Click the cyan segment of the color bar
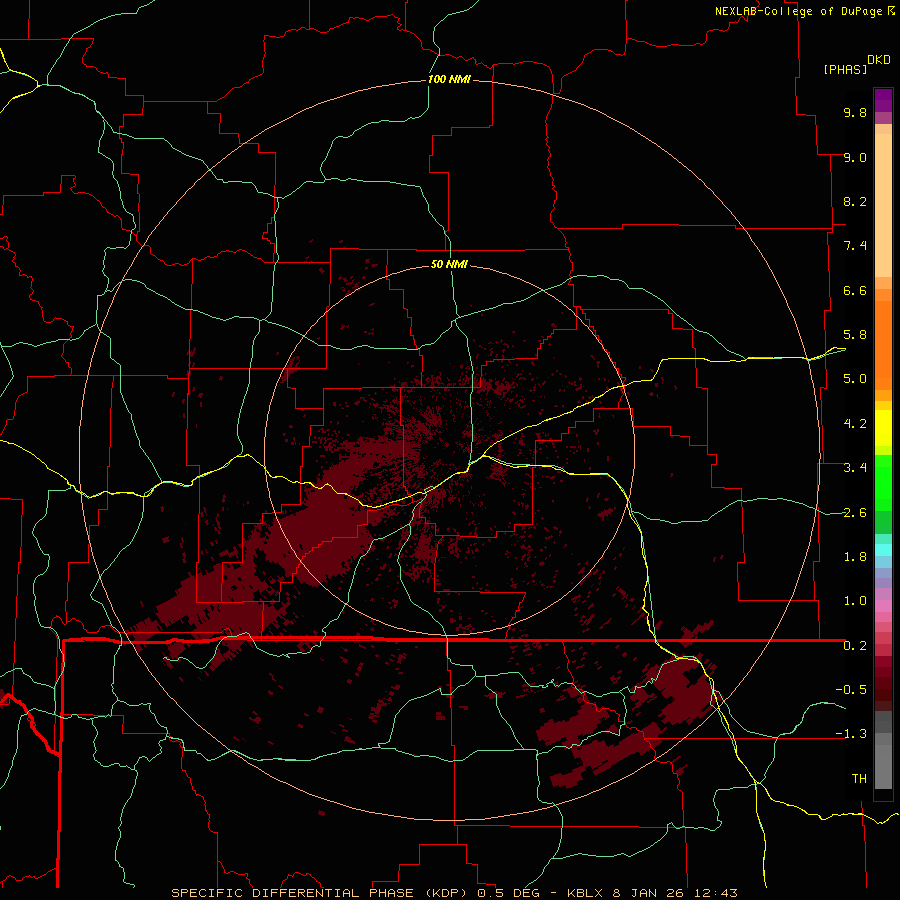 [883, 550]
